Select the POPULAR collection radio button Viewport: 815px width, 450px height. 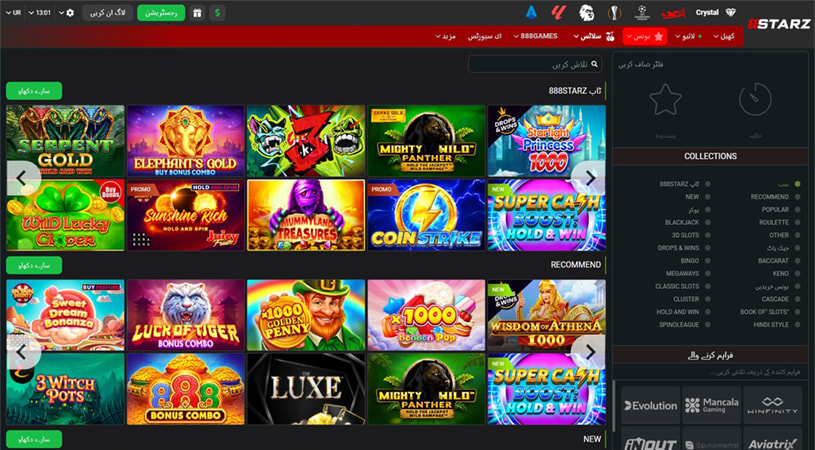[x=797, y=209]
